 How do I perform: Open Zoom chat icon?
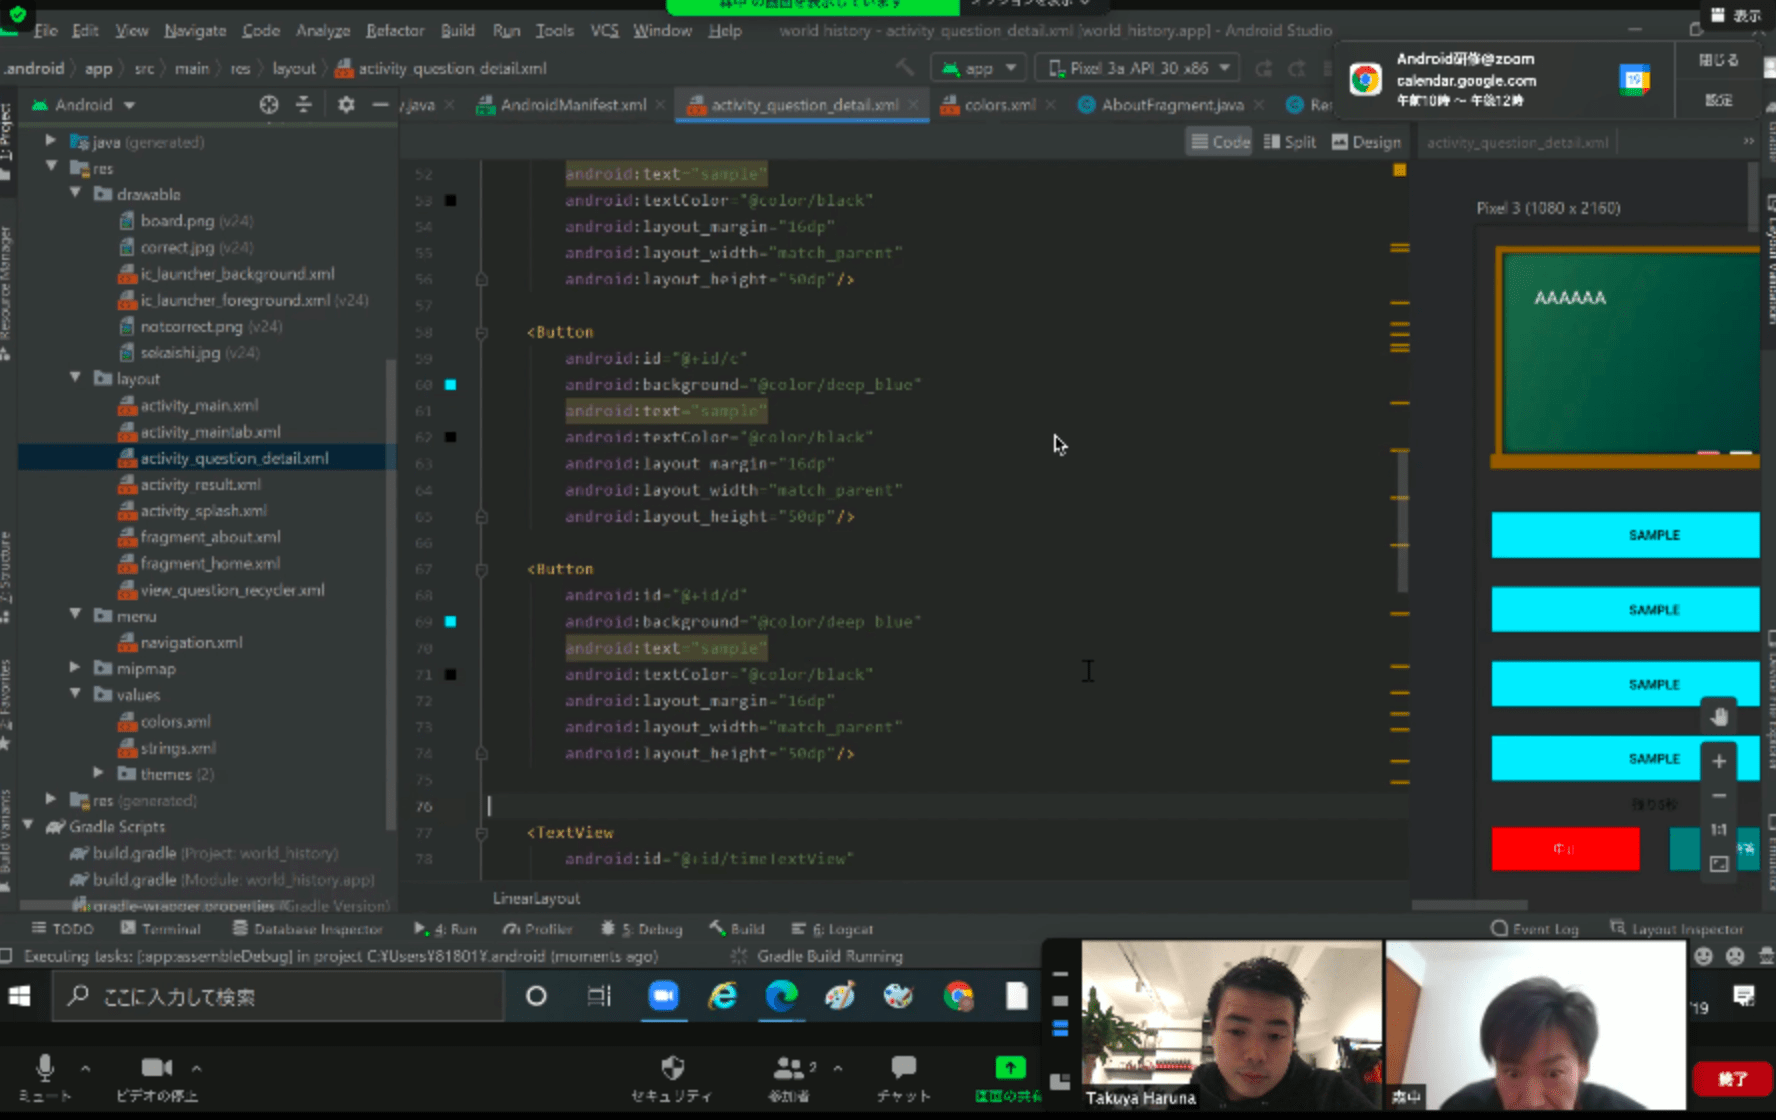(903, 1068)
